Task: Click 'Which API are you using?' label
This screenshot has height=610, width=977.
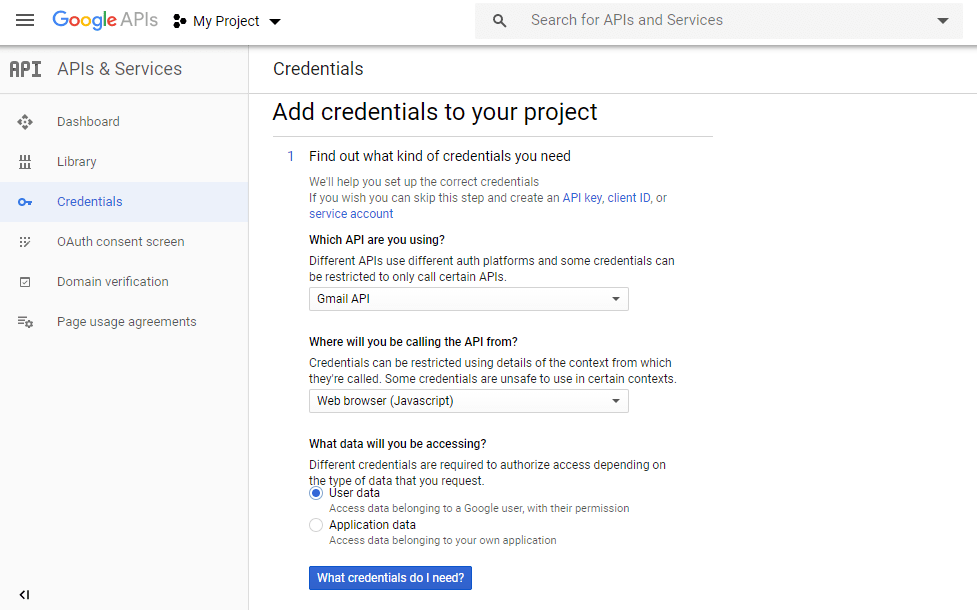Action: tap(377, 240)
